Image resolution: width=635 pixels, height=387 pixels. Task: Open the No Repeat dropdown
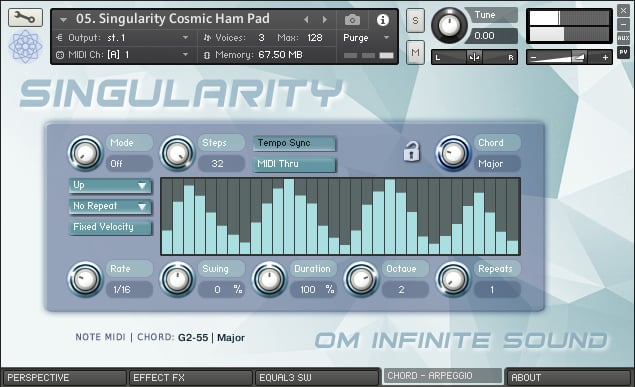[x=110, y=206]
